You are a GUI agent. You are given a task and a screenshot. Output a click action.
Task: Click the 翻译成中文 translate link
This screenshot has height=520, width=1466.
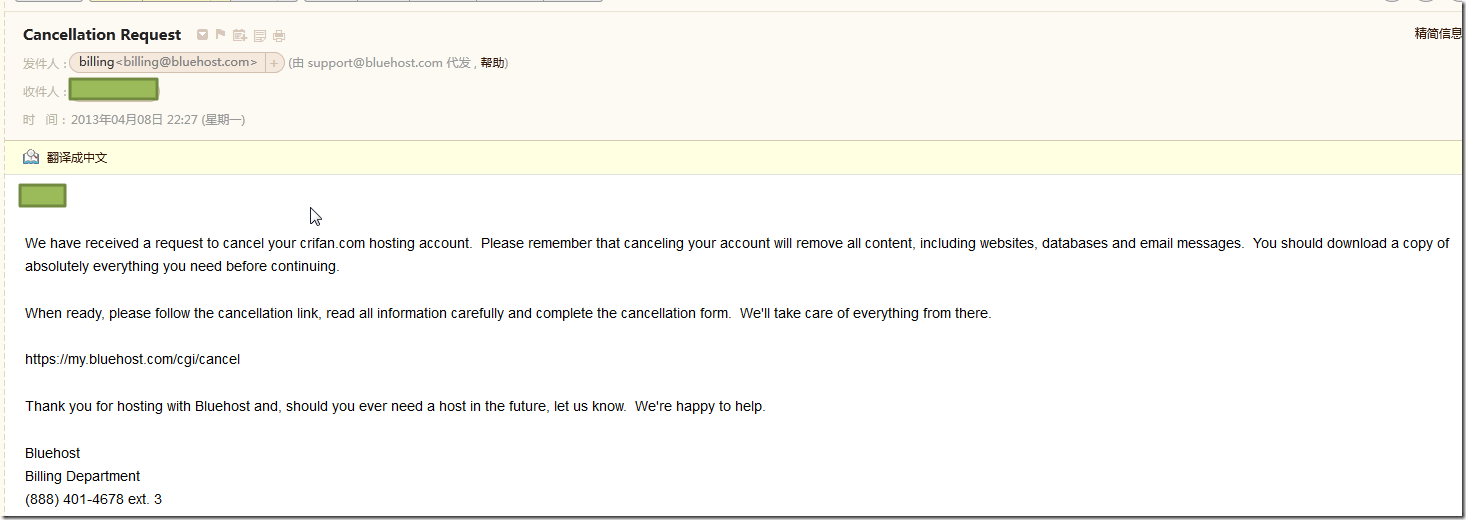tap(77, 158)
